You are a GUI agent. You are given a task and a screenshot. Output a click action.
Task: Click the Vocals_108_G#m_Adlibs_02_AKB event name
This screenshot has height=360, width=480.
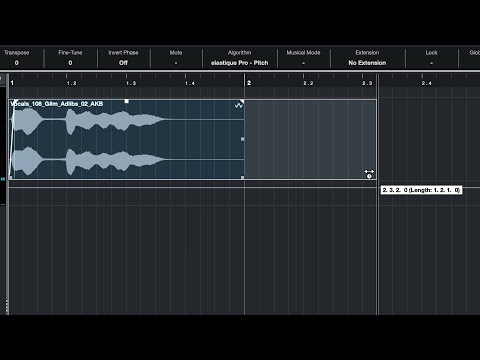(x=57, y=104)
